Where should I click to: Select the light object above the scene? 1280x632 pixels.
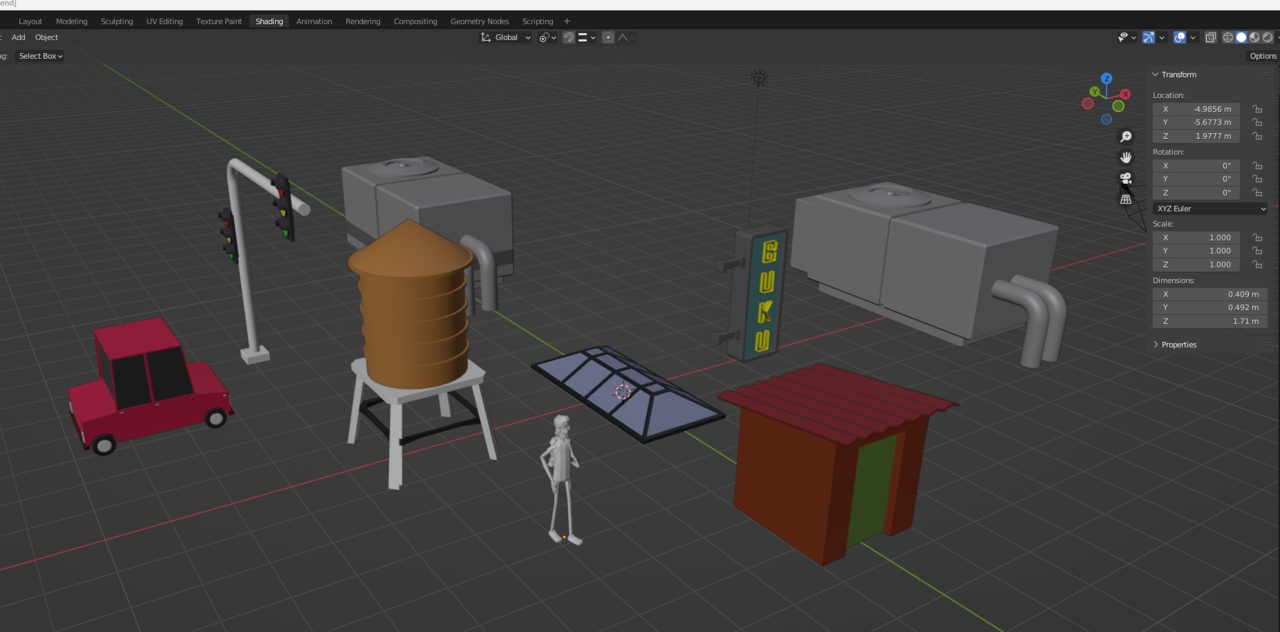pyautogui.click(x=759, y=78)
